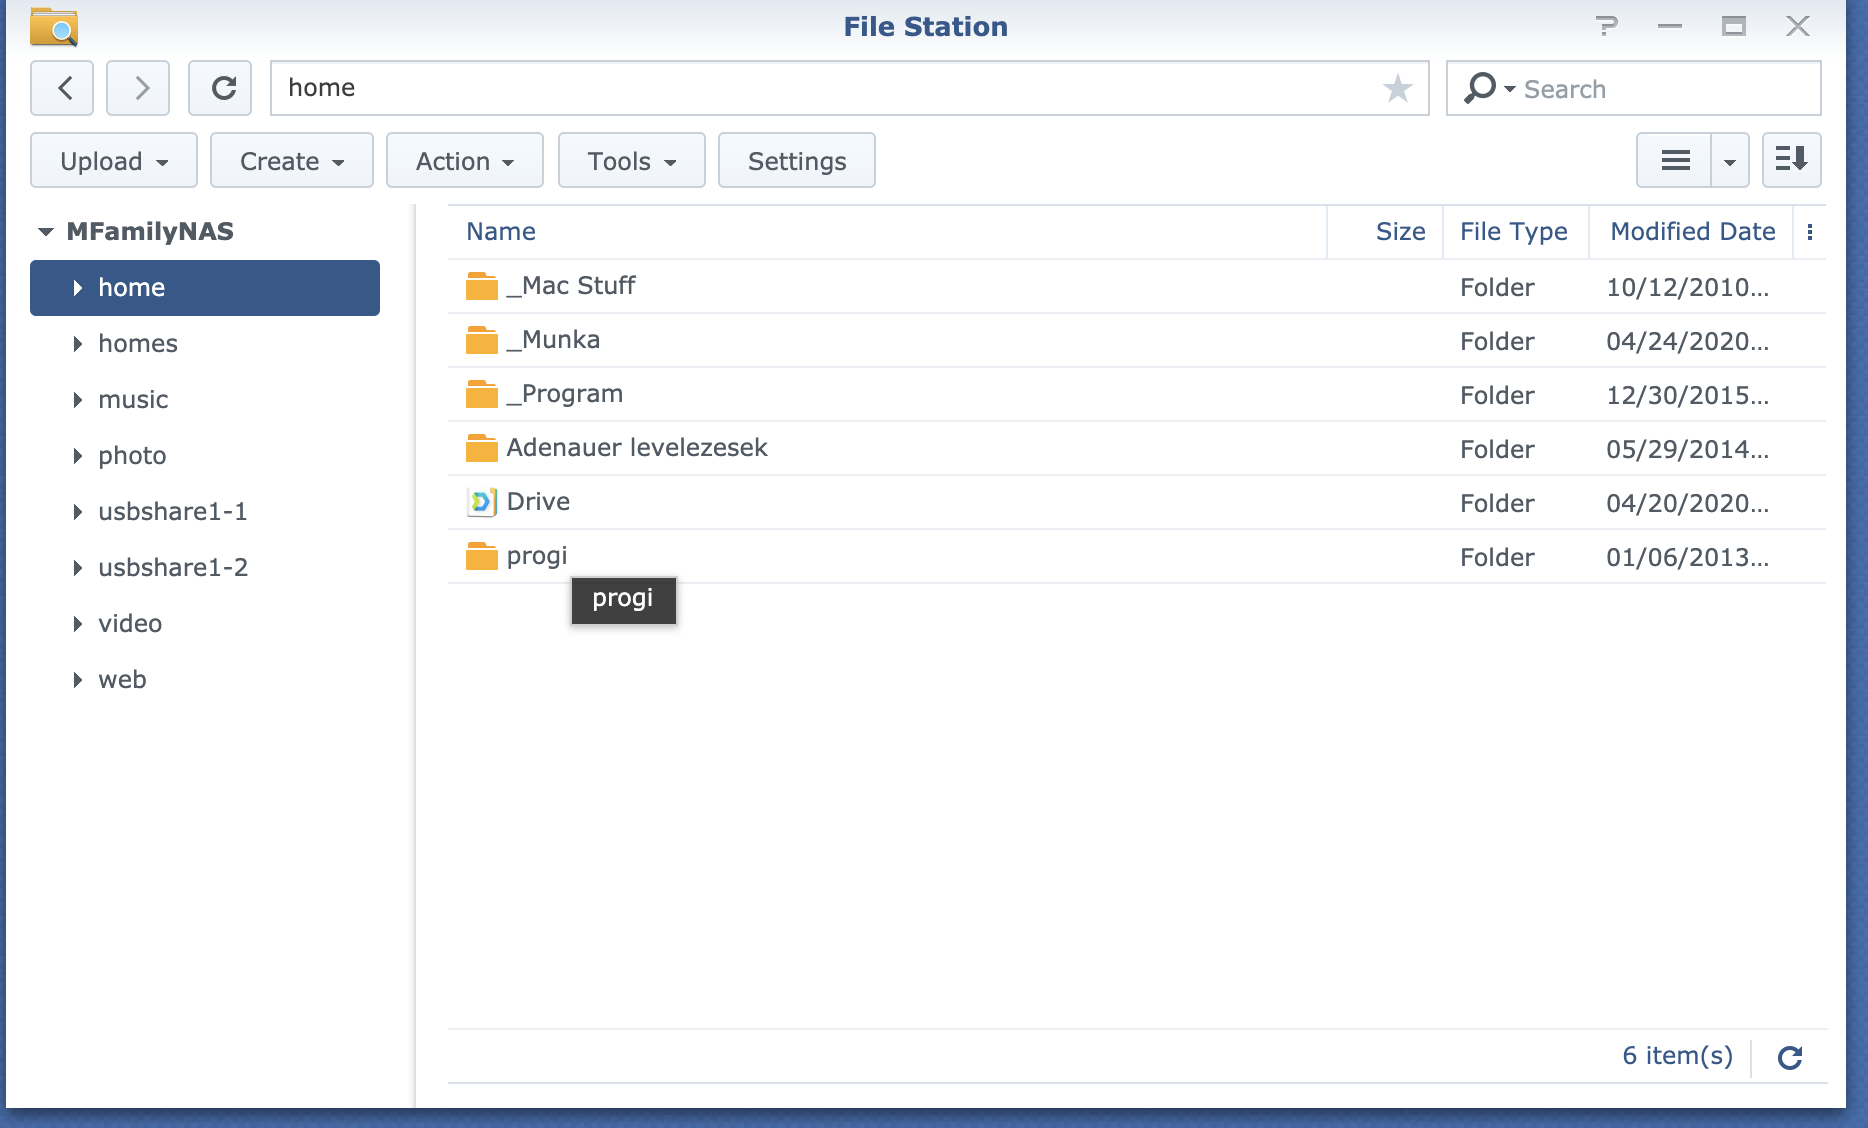Open the sort options icon
Viewport: 1868px width, 1128px height.
1791,160
